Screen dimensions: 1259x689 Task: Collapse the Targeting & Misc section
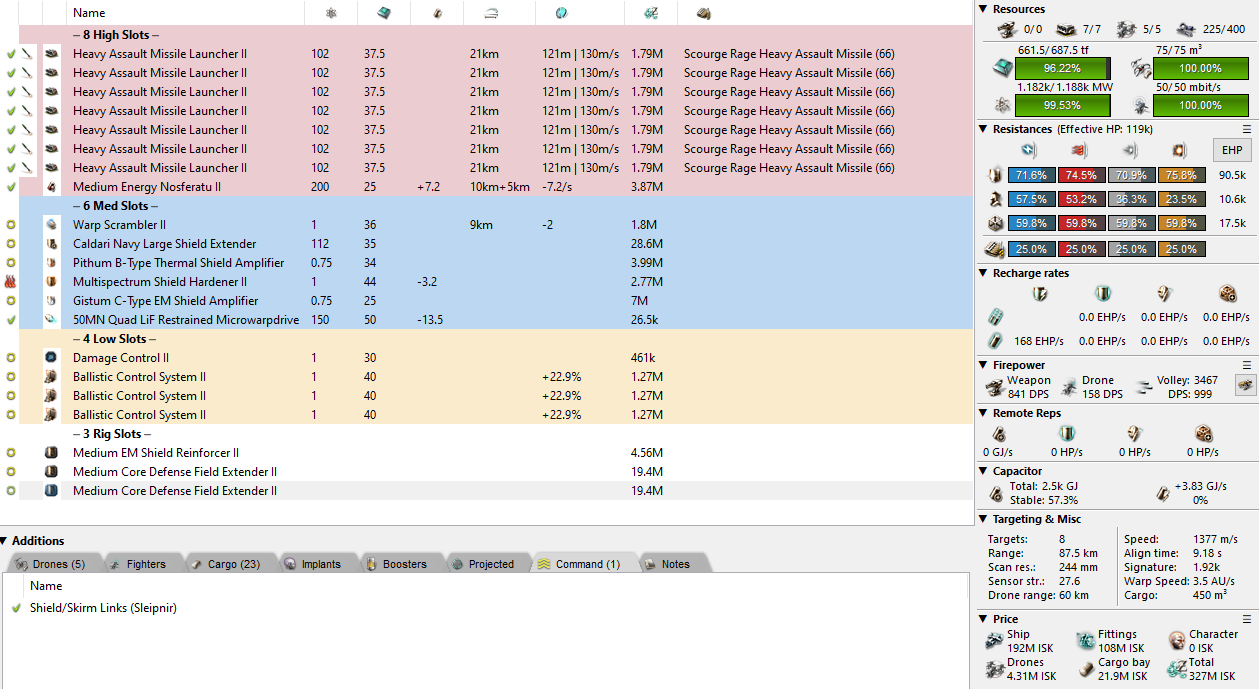(x=983, y=519)
